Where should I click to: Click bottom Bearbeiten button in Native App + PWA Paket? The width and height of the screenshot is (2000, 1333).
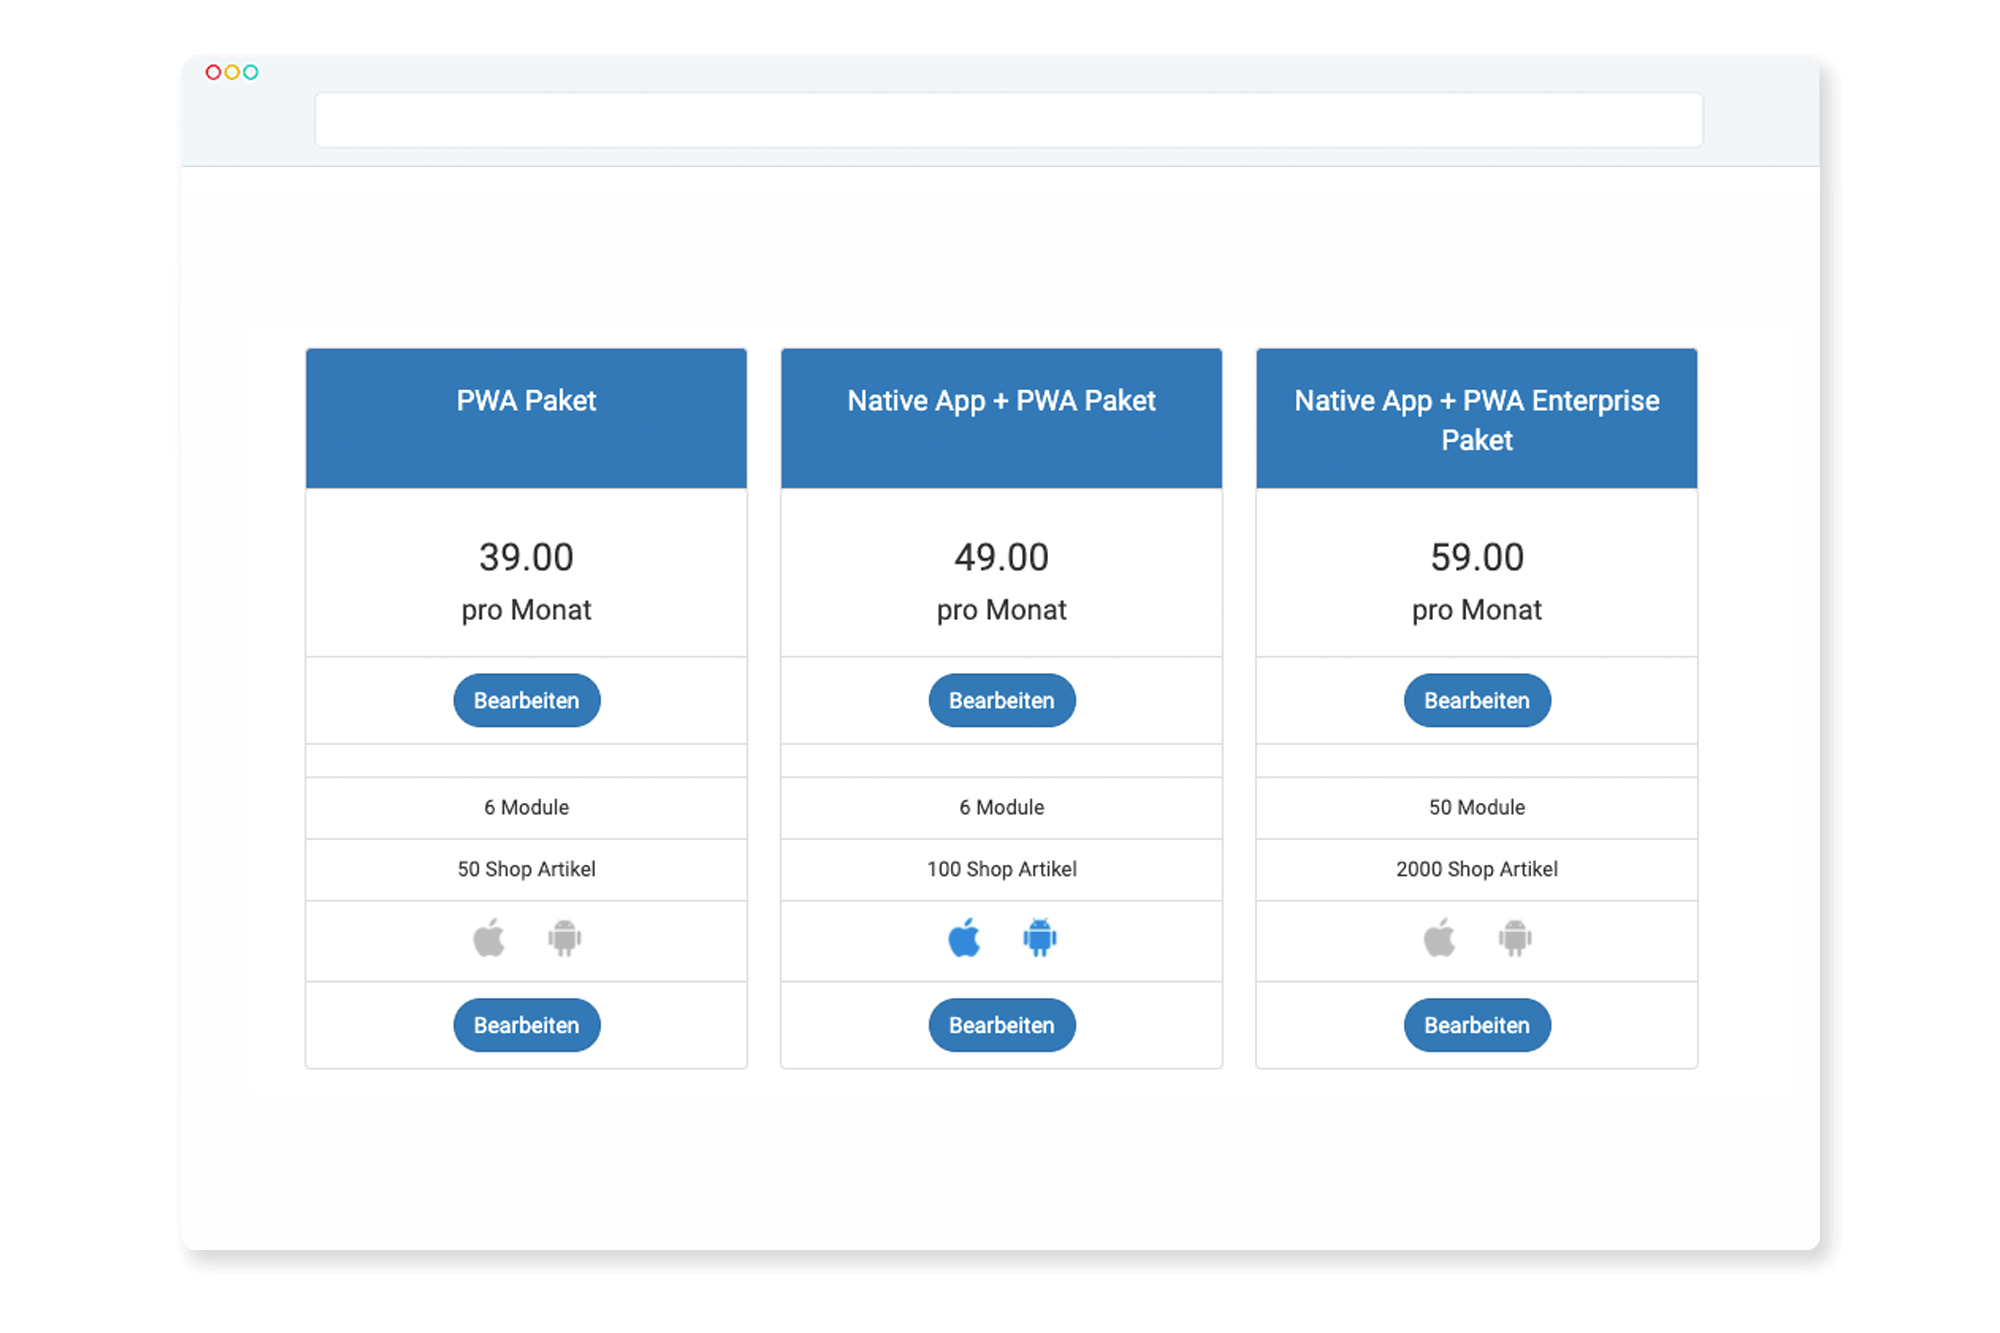(x=1002, y=1025)
